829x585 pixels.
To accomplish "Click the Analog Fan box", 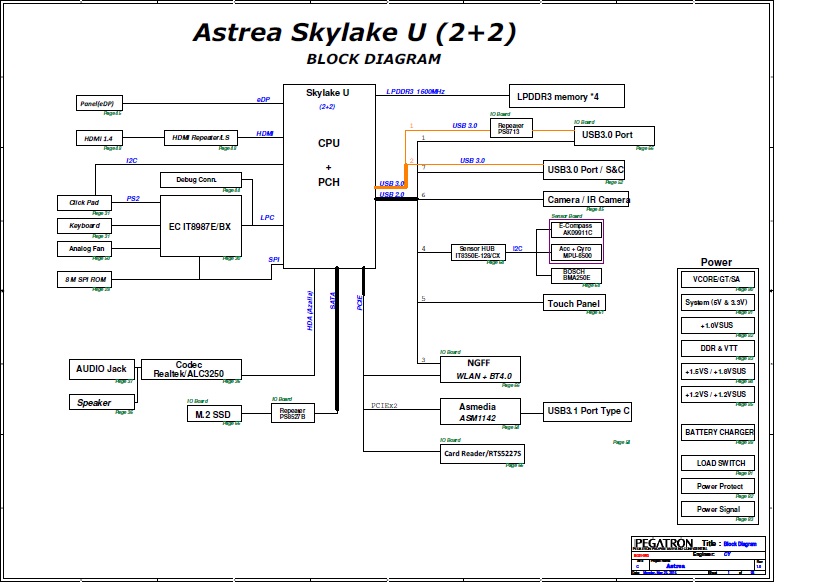I will click(x=87, y=248).
